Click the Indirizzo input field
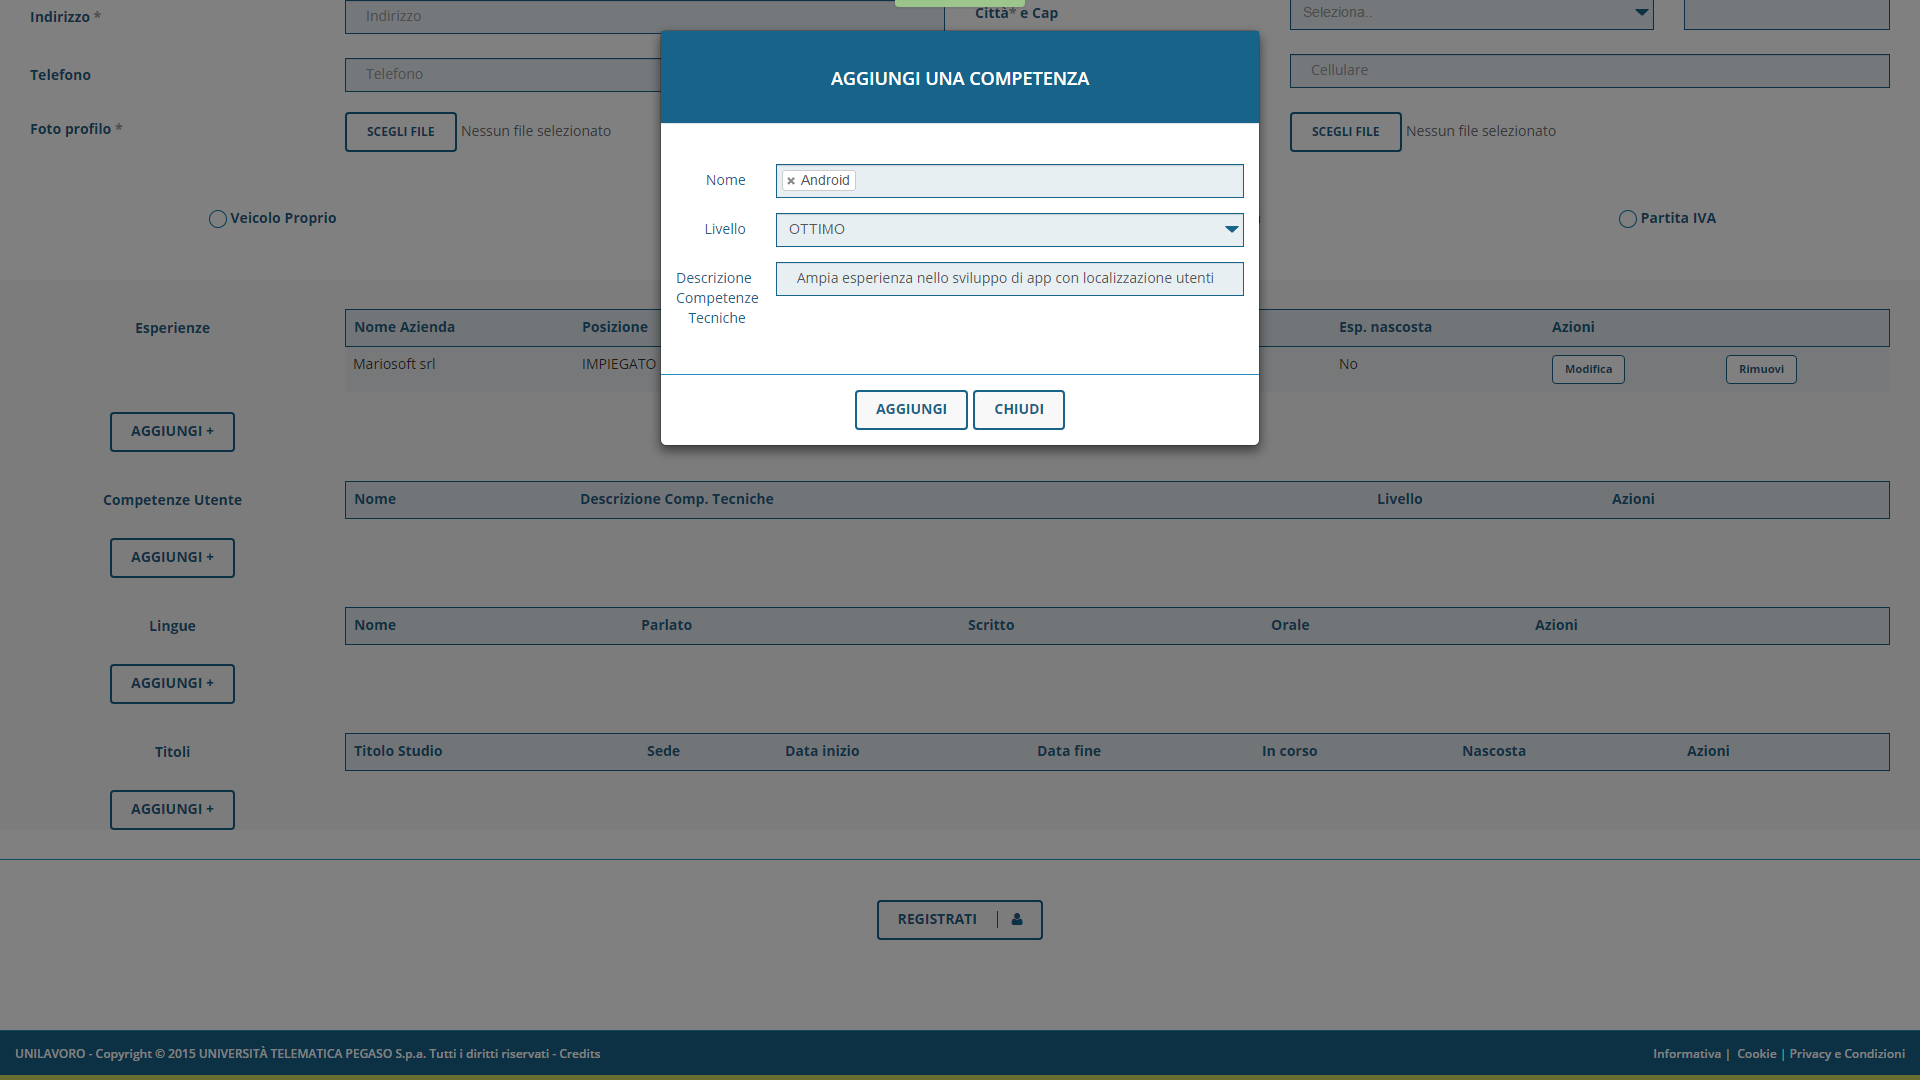The height and width of the screenshot is (1080, 1920). pos(644,16)
